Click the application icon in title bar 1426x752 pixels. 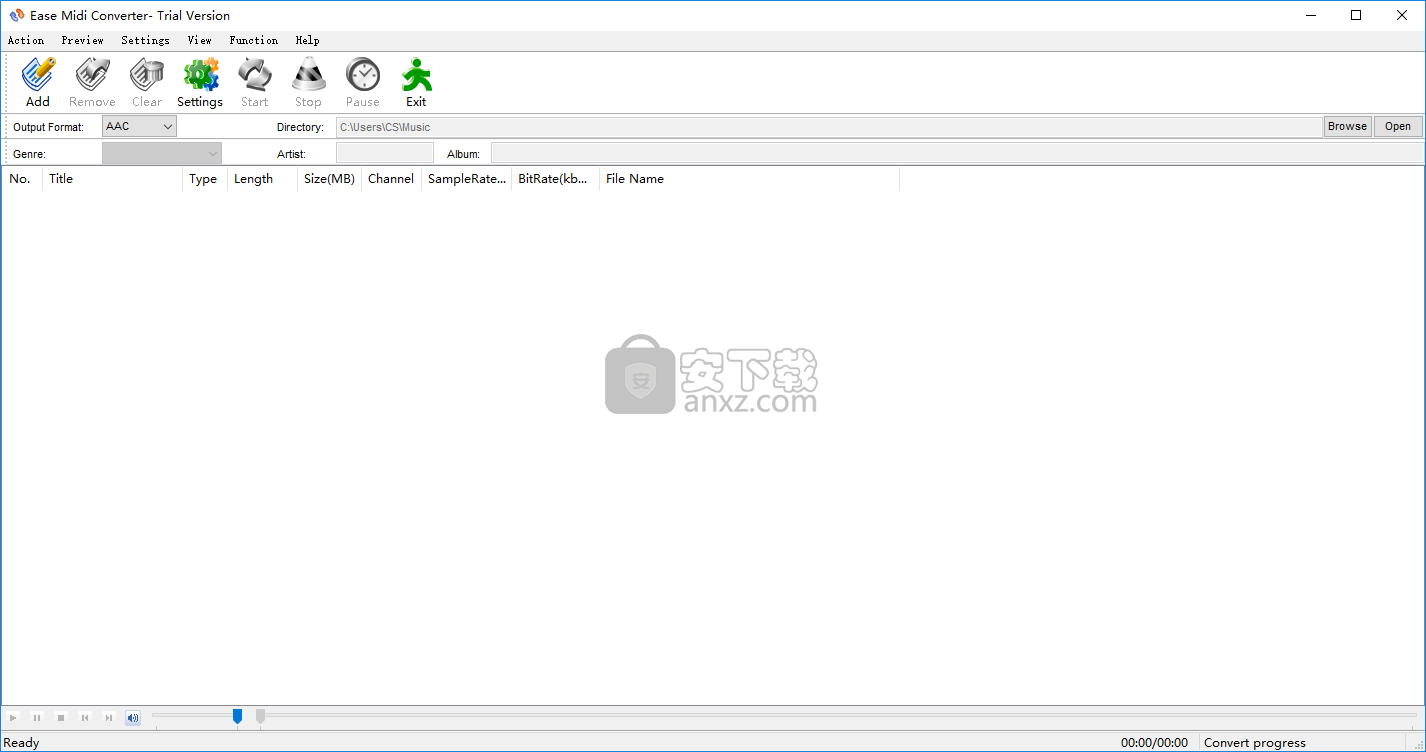pyautogui.click(x=16, y=15)
